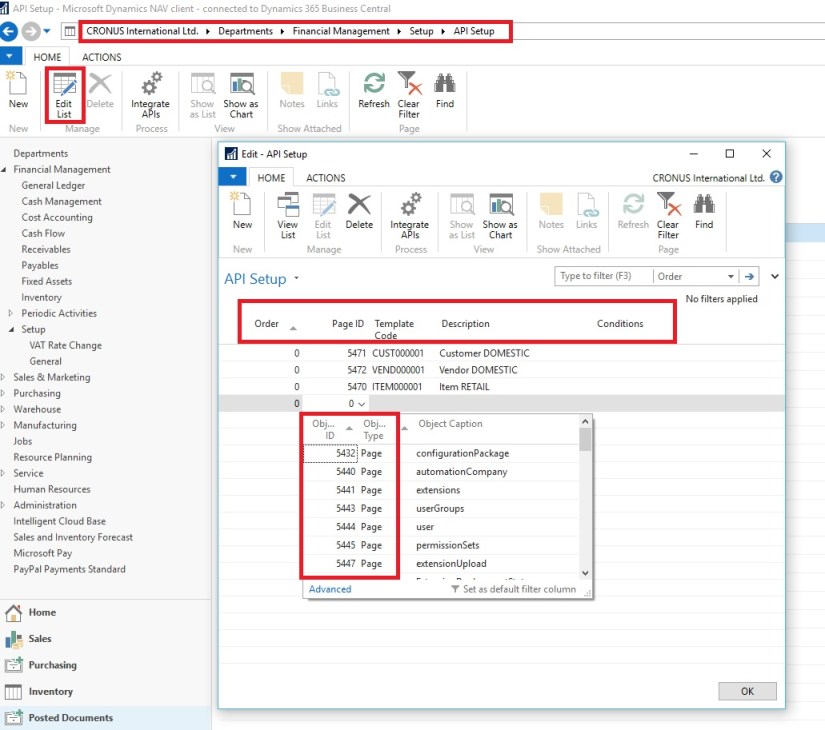The image size is (825, 730).
Task: Click Integrate APIs in Edit dialog ribbon
Action: pyautogui.click(x=409, y=216)
